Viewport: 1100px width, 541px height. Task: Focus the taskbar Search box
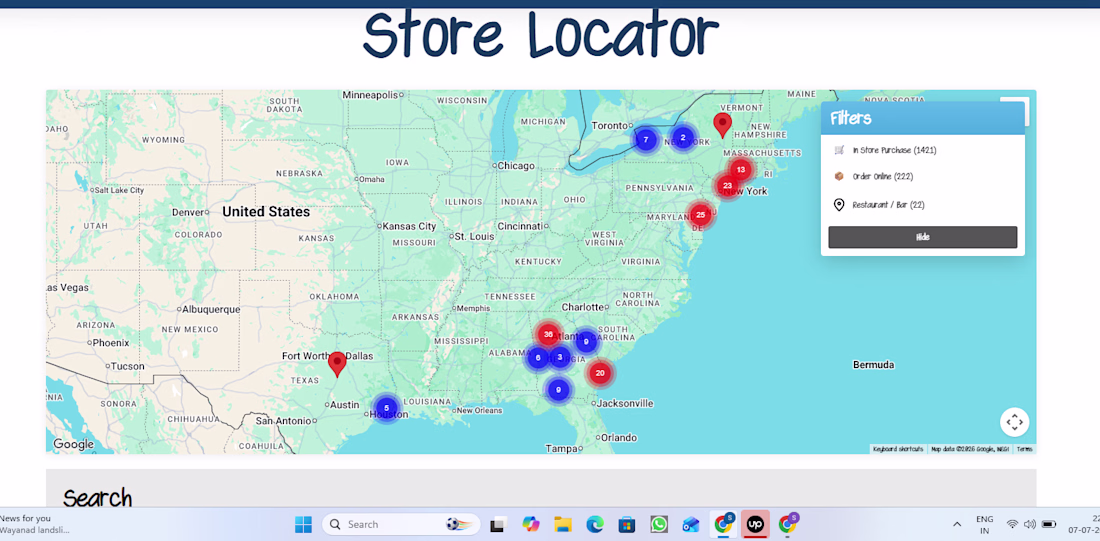(x=401, y=524)
